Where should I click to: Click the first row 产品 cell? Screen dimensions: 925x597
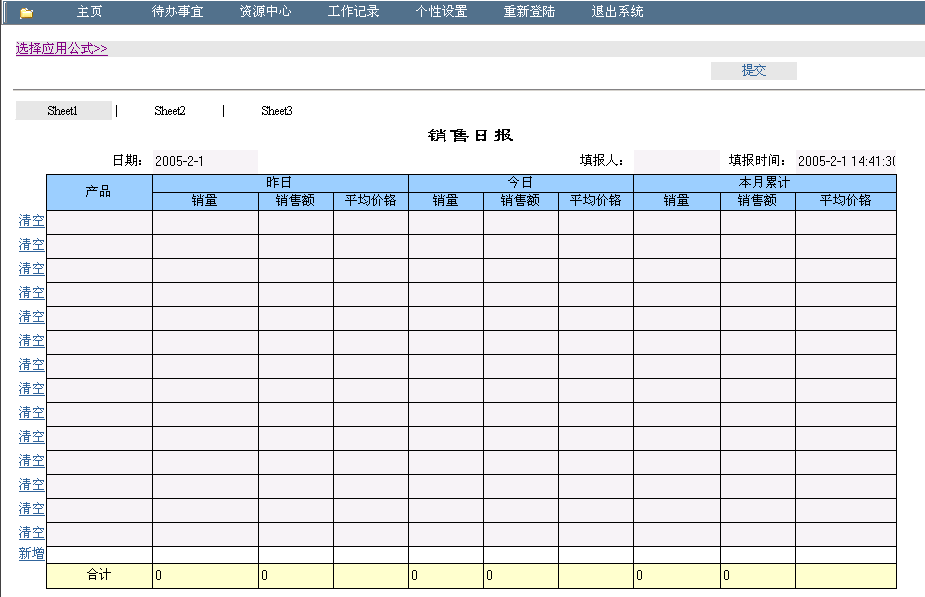click(x=99, y=222)
